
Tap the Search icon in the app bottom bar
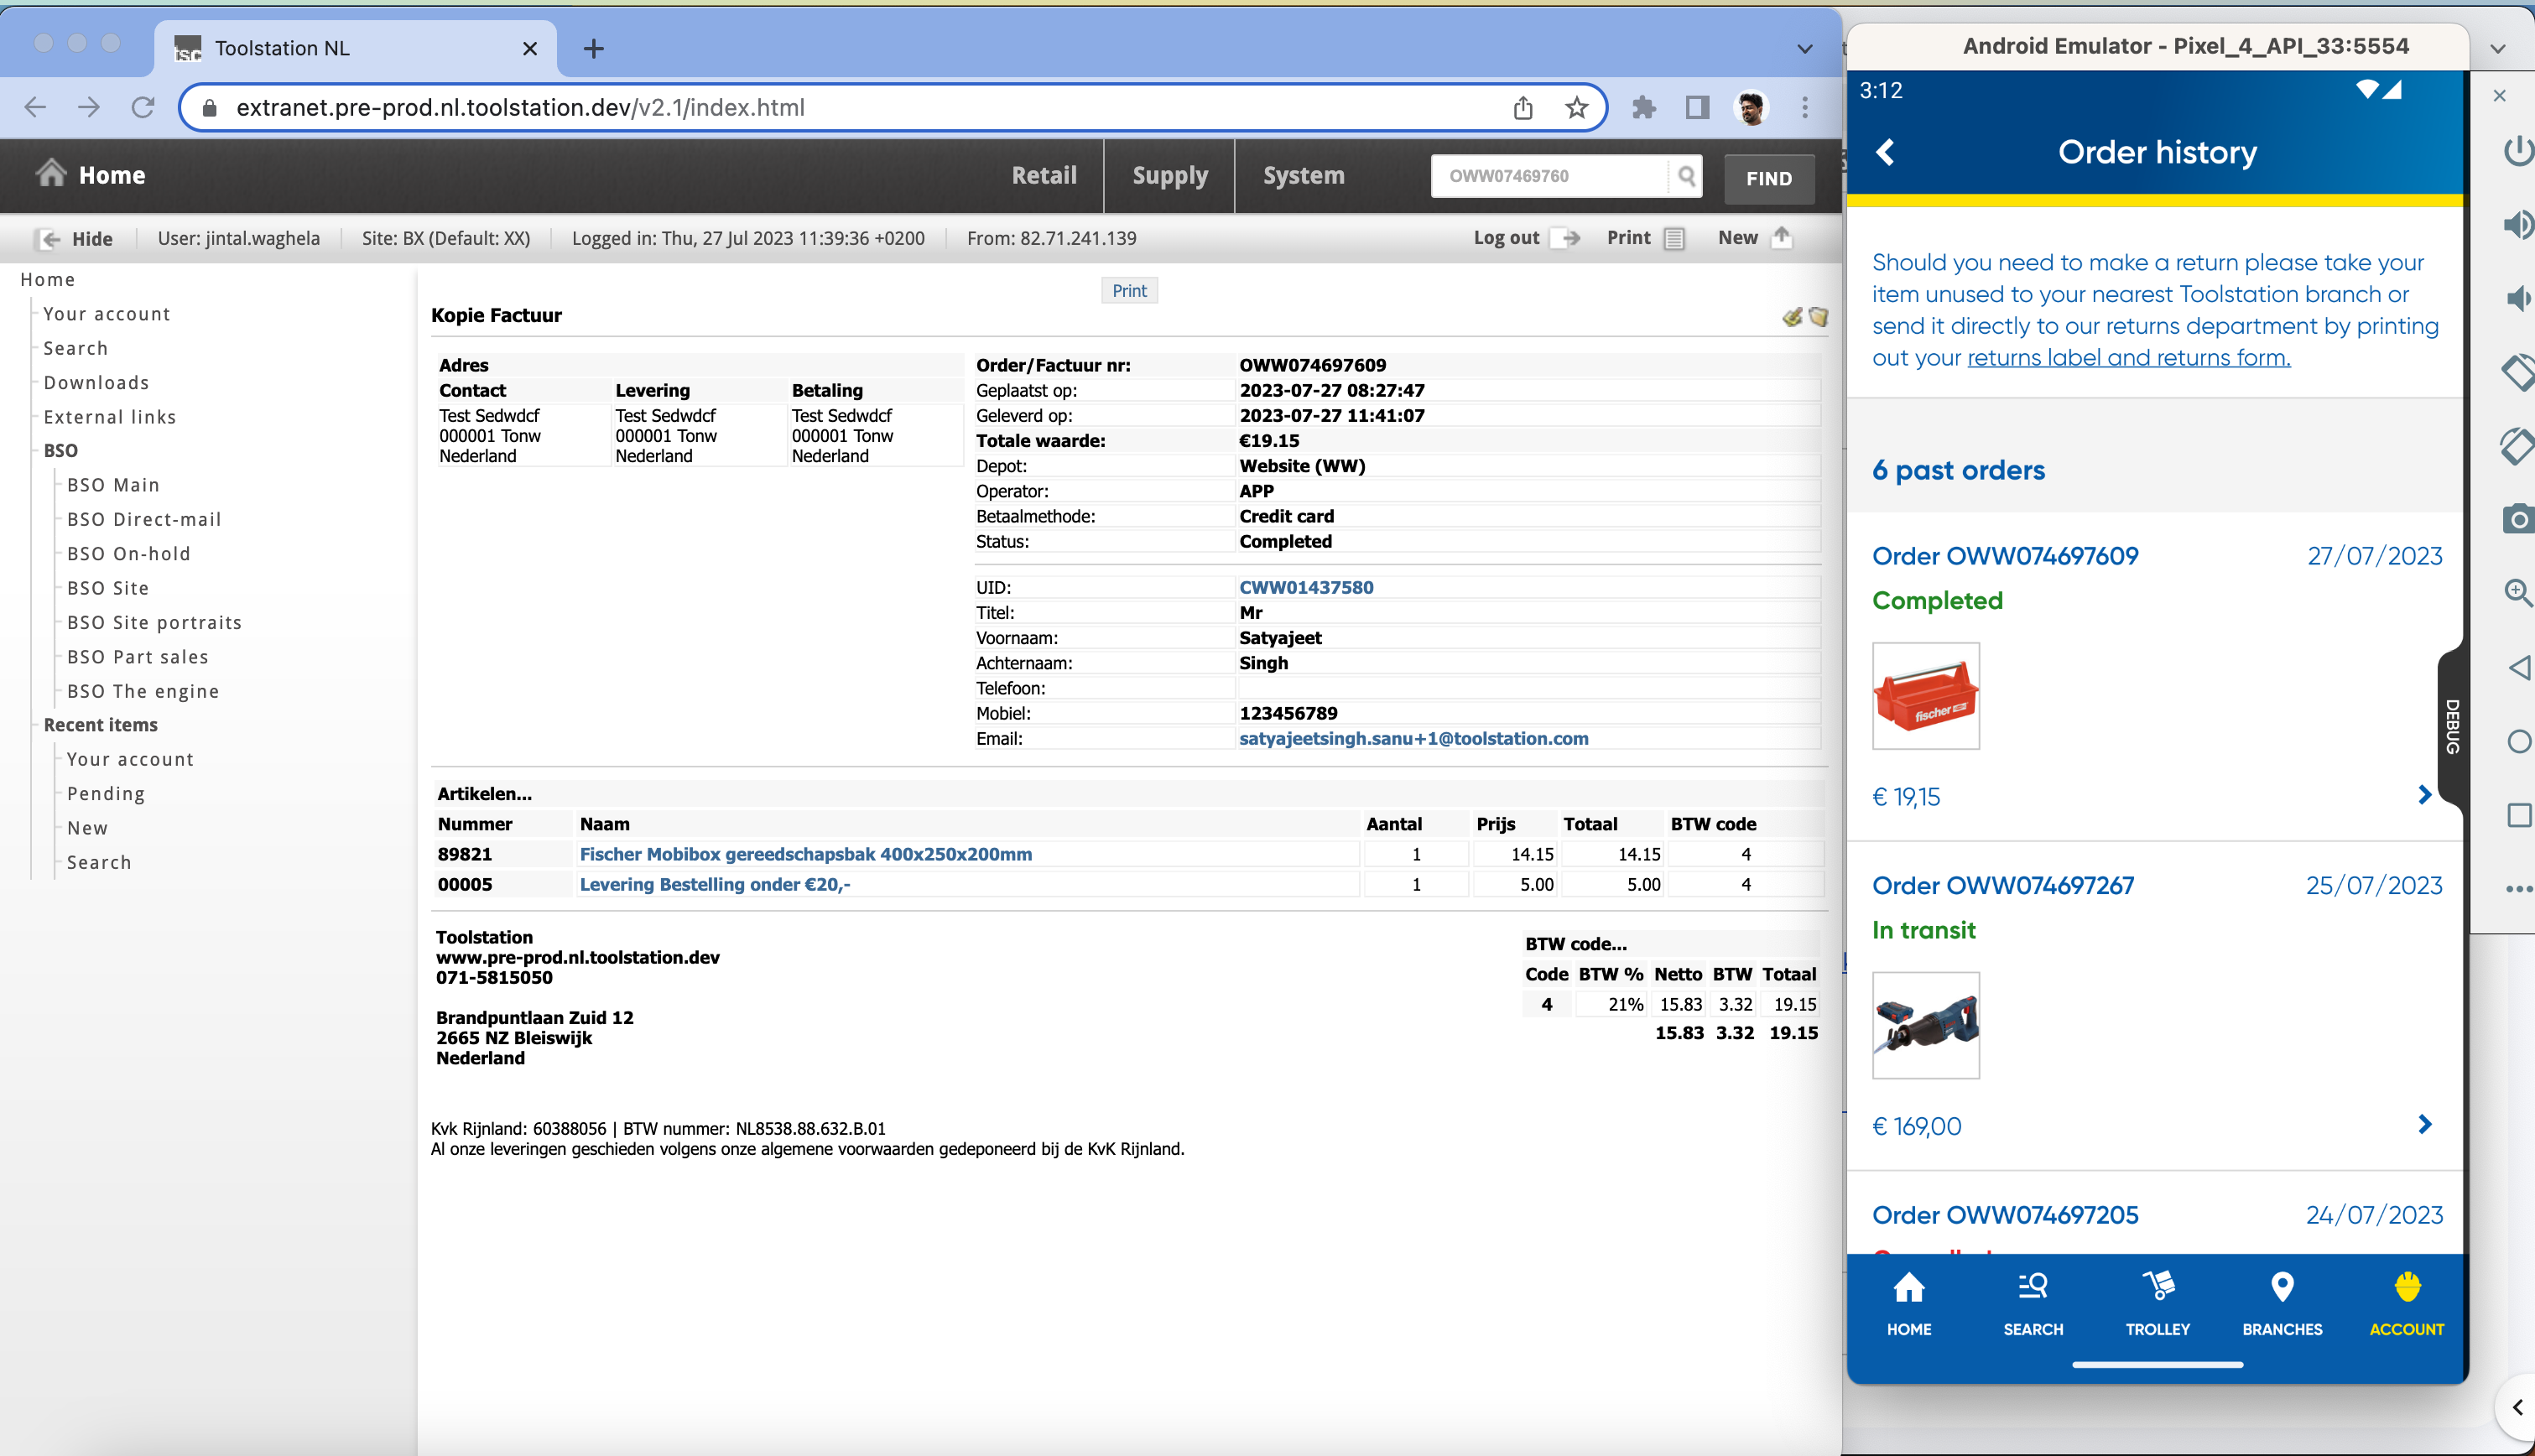2032,1300
